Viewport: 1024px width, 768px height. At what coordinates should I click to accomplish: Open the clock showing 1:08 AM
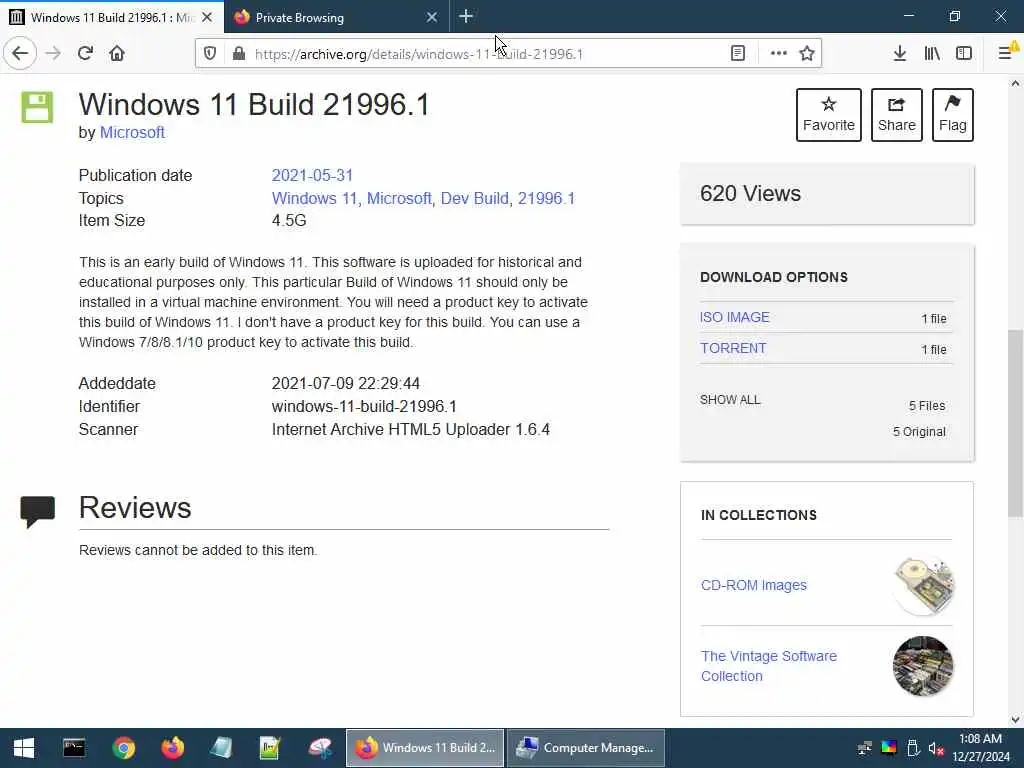click(x=981, y=748)
